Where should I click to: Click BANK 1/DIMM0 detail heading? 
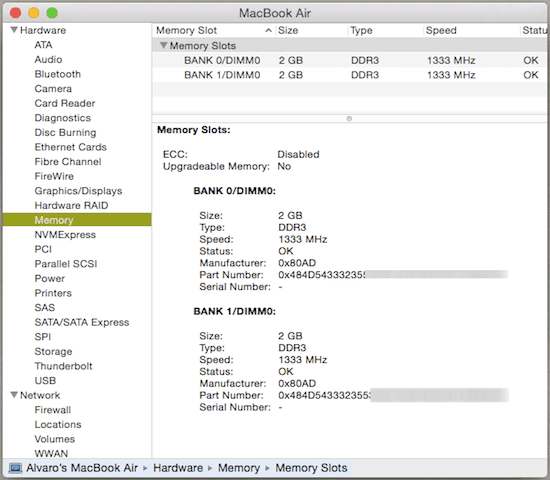click(x=235, y=311)
